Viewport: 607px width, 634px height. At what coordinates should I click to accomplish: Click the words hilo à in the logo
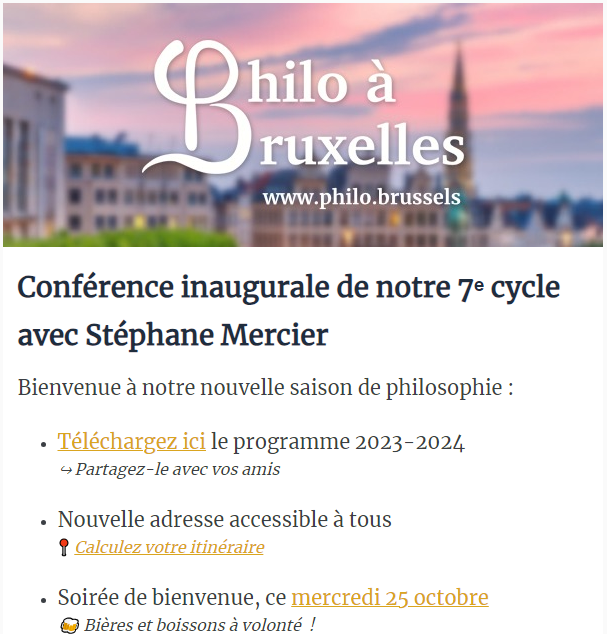(321, 81)
